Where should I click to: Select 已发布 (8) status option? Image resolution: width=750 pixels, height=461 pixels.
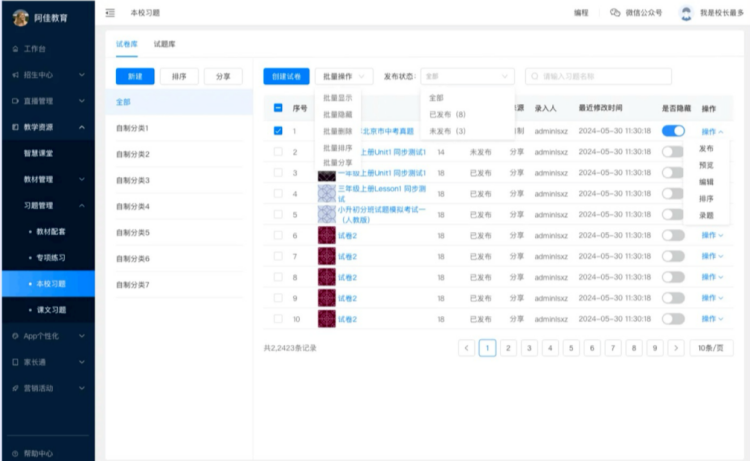click(x=447, y=114)
